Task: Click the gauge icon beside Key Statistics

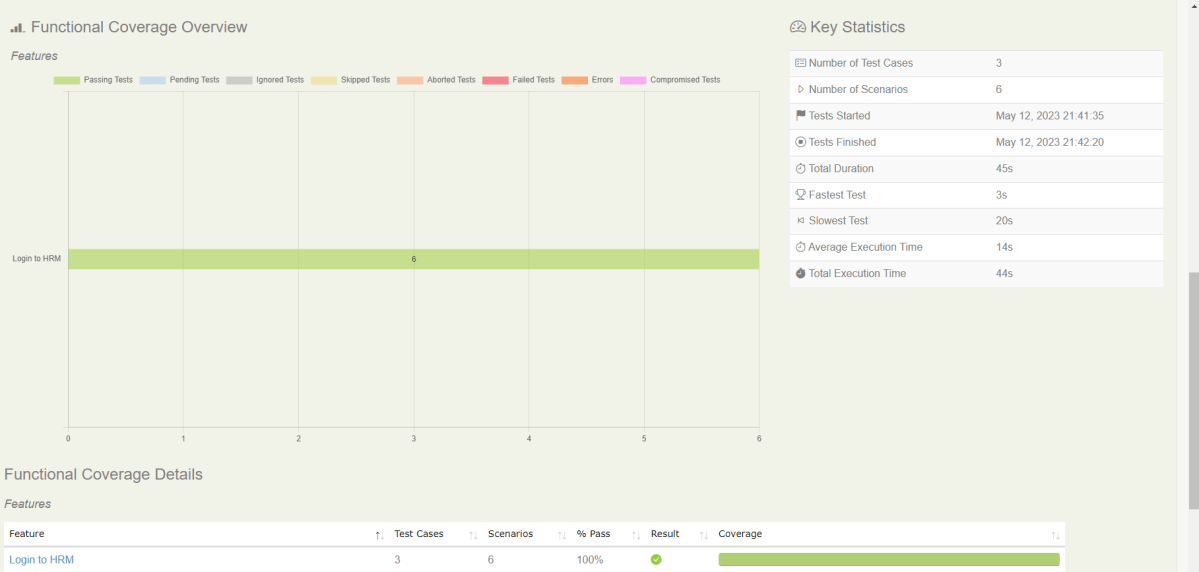Action: [797, 28]
